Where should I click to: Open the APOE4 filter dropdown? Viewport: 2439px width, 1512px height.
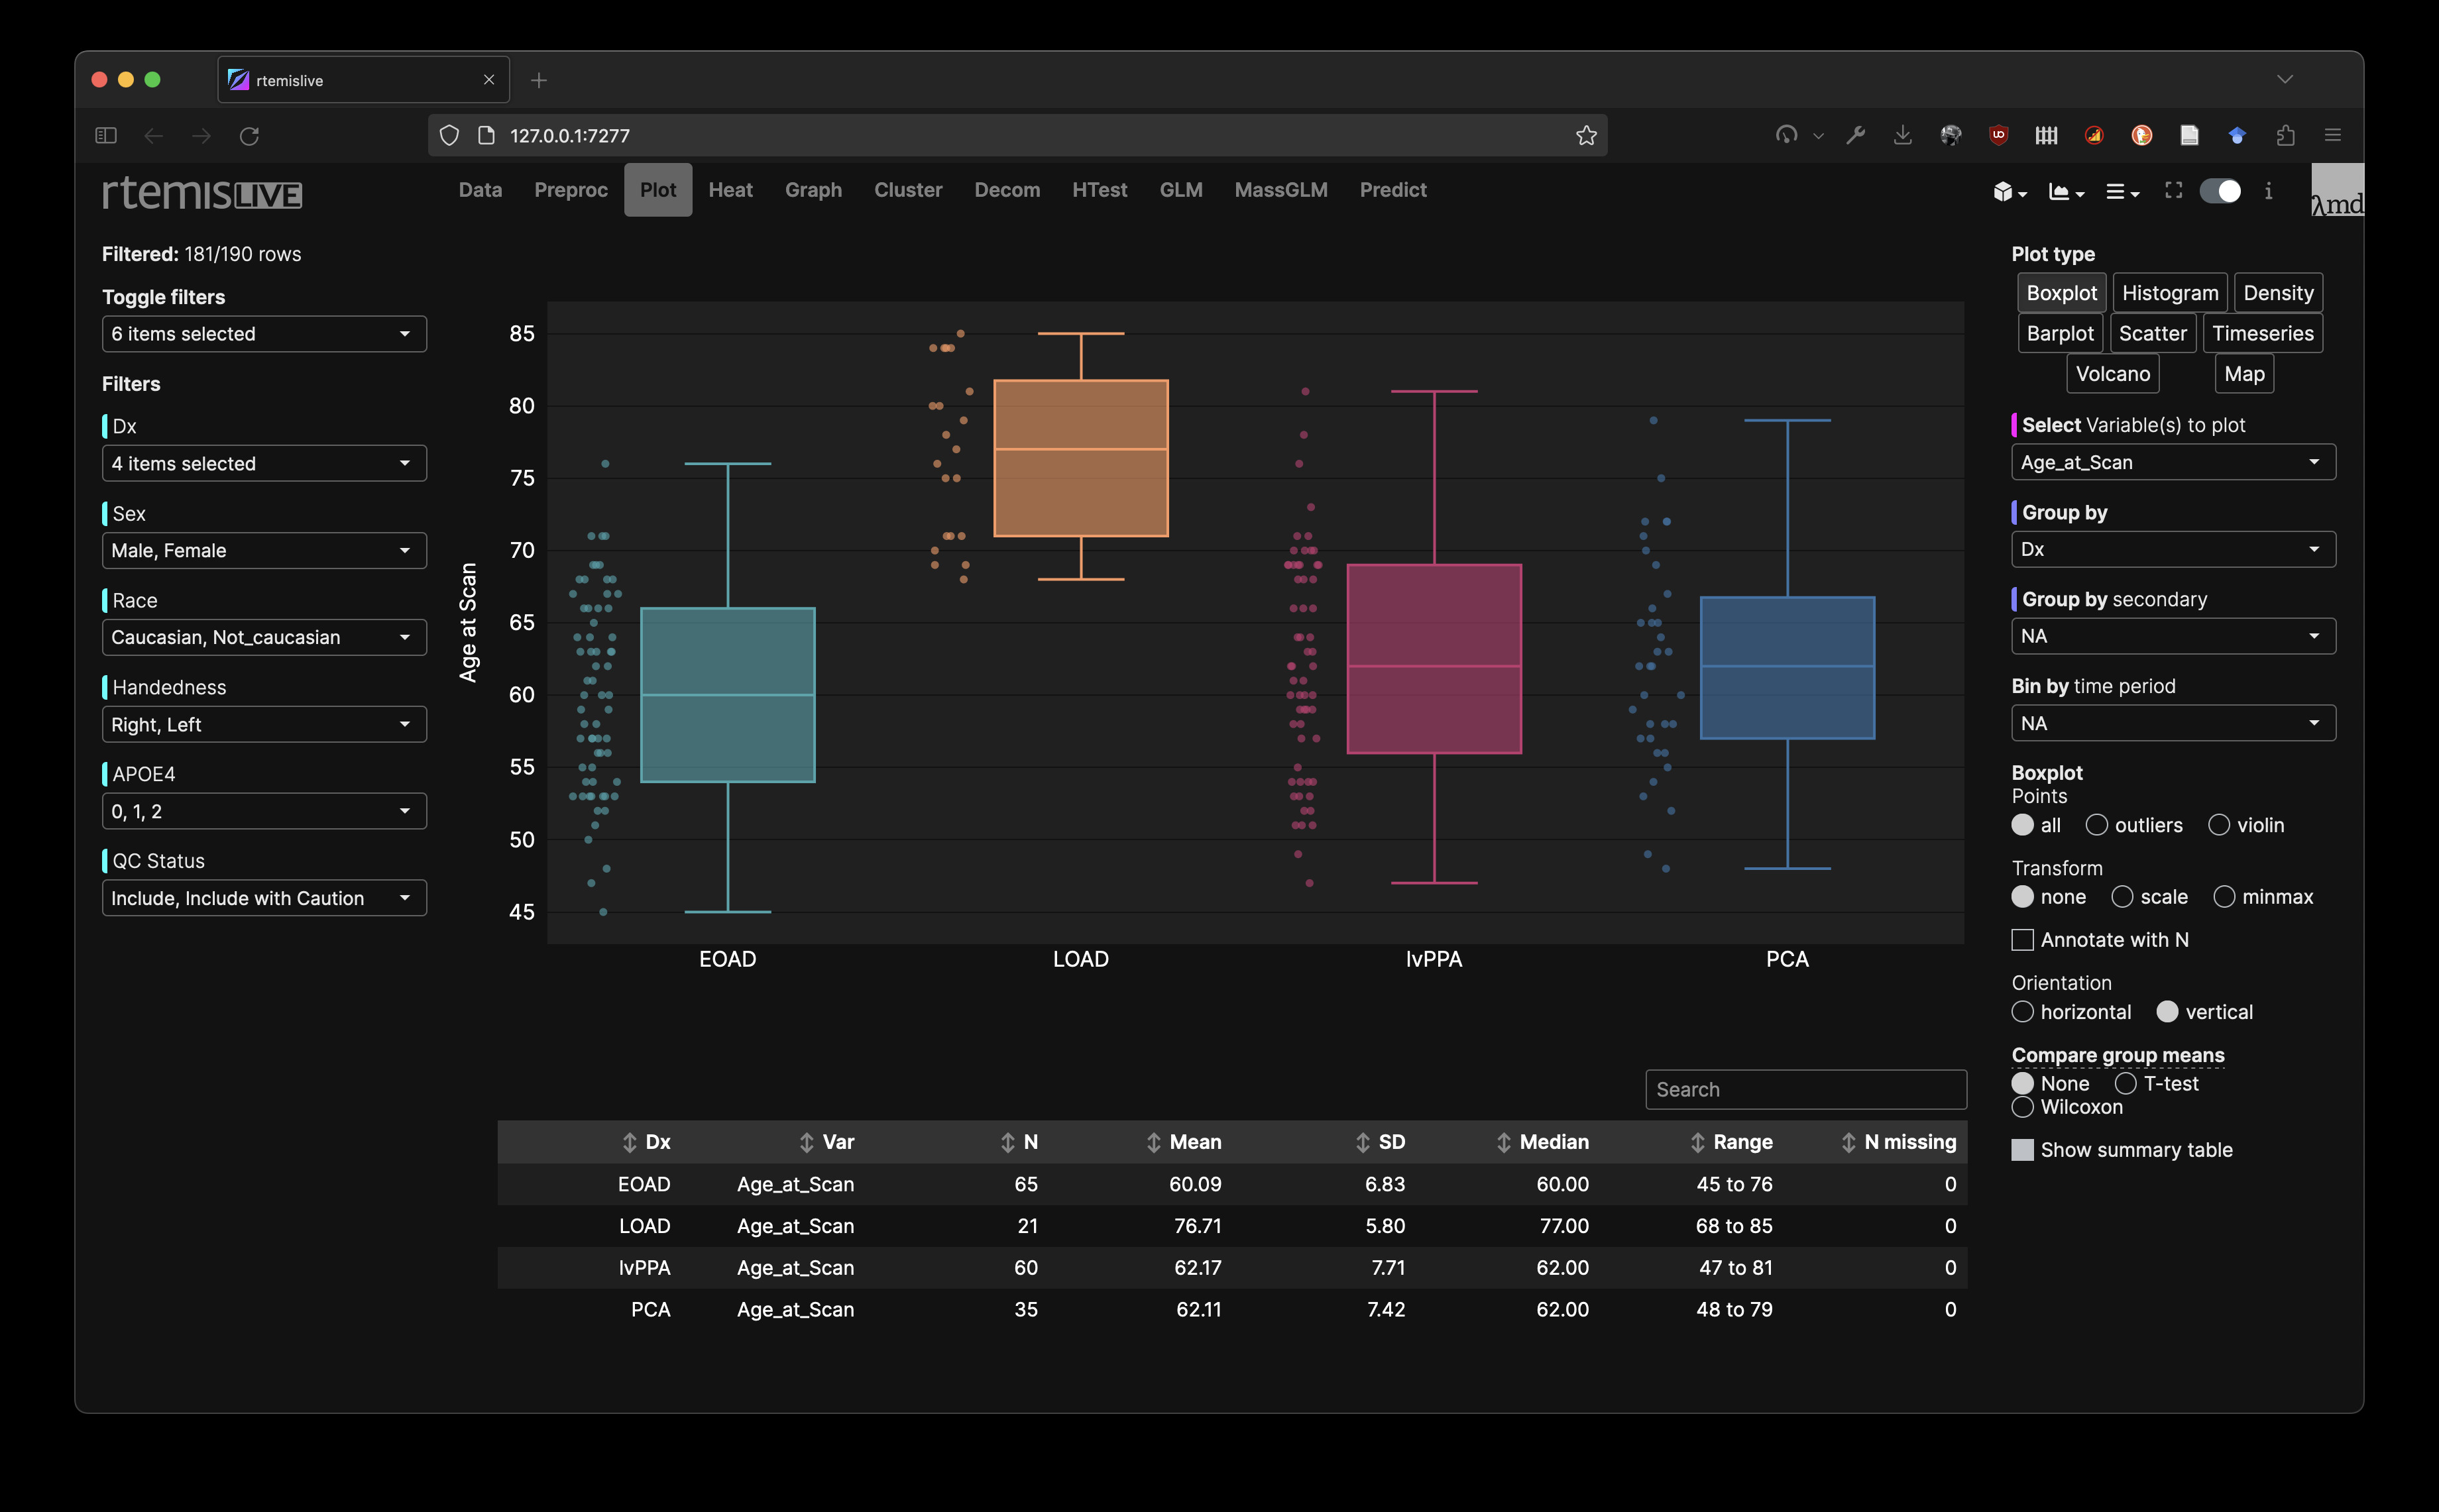click(264, 811)
